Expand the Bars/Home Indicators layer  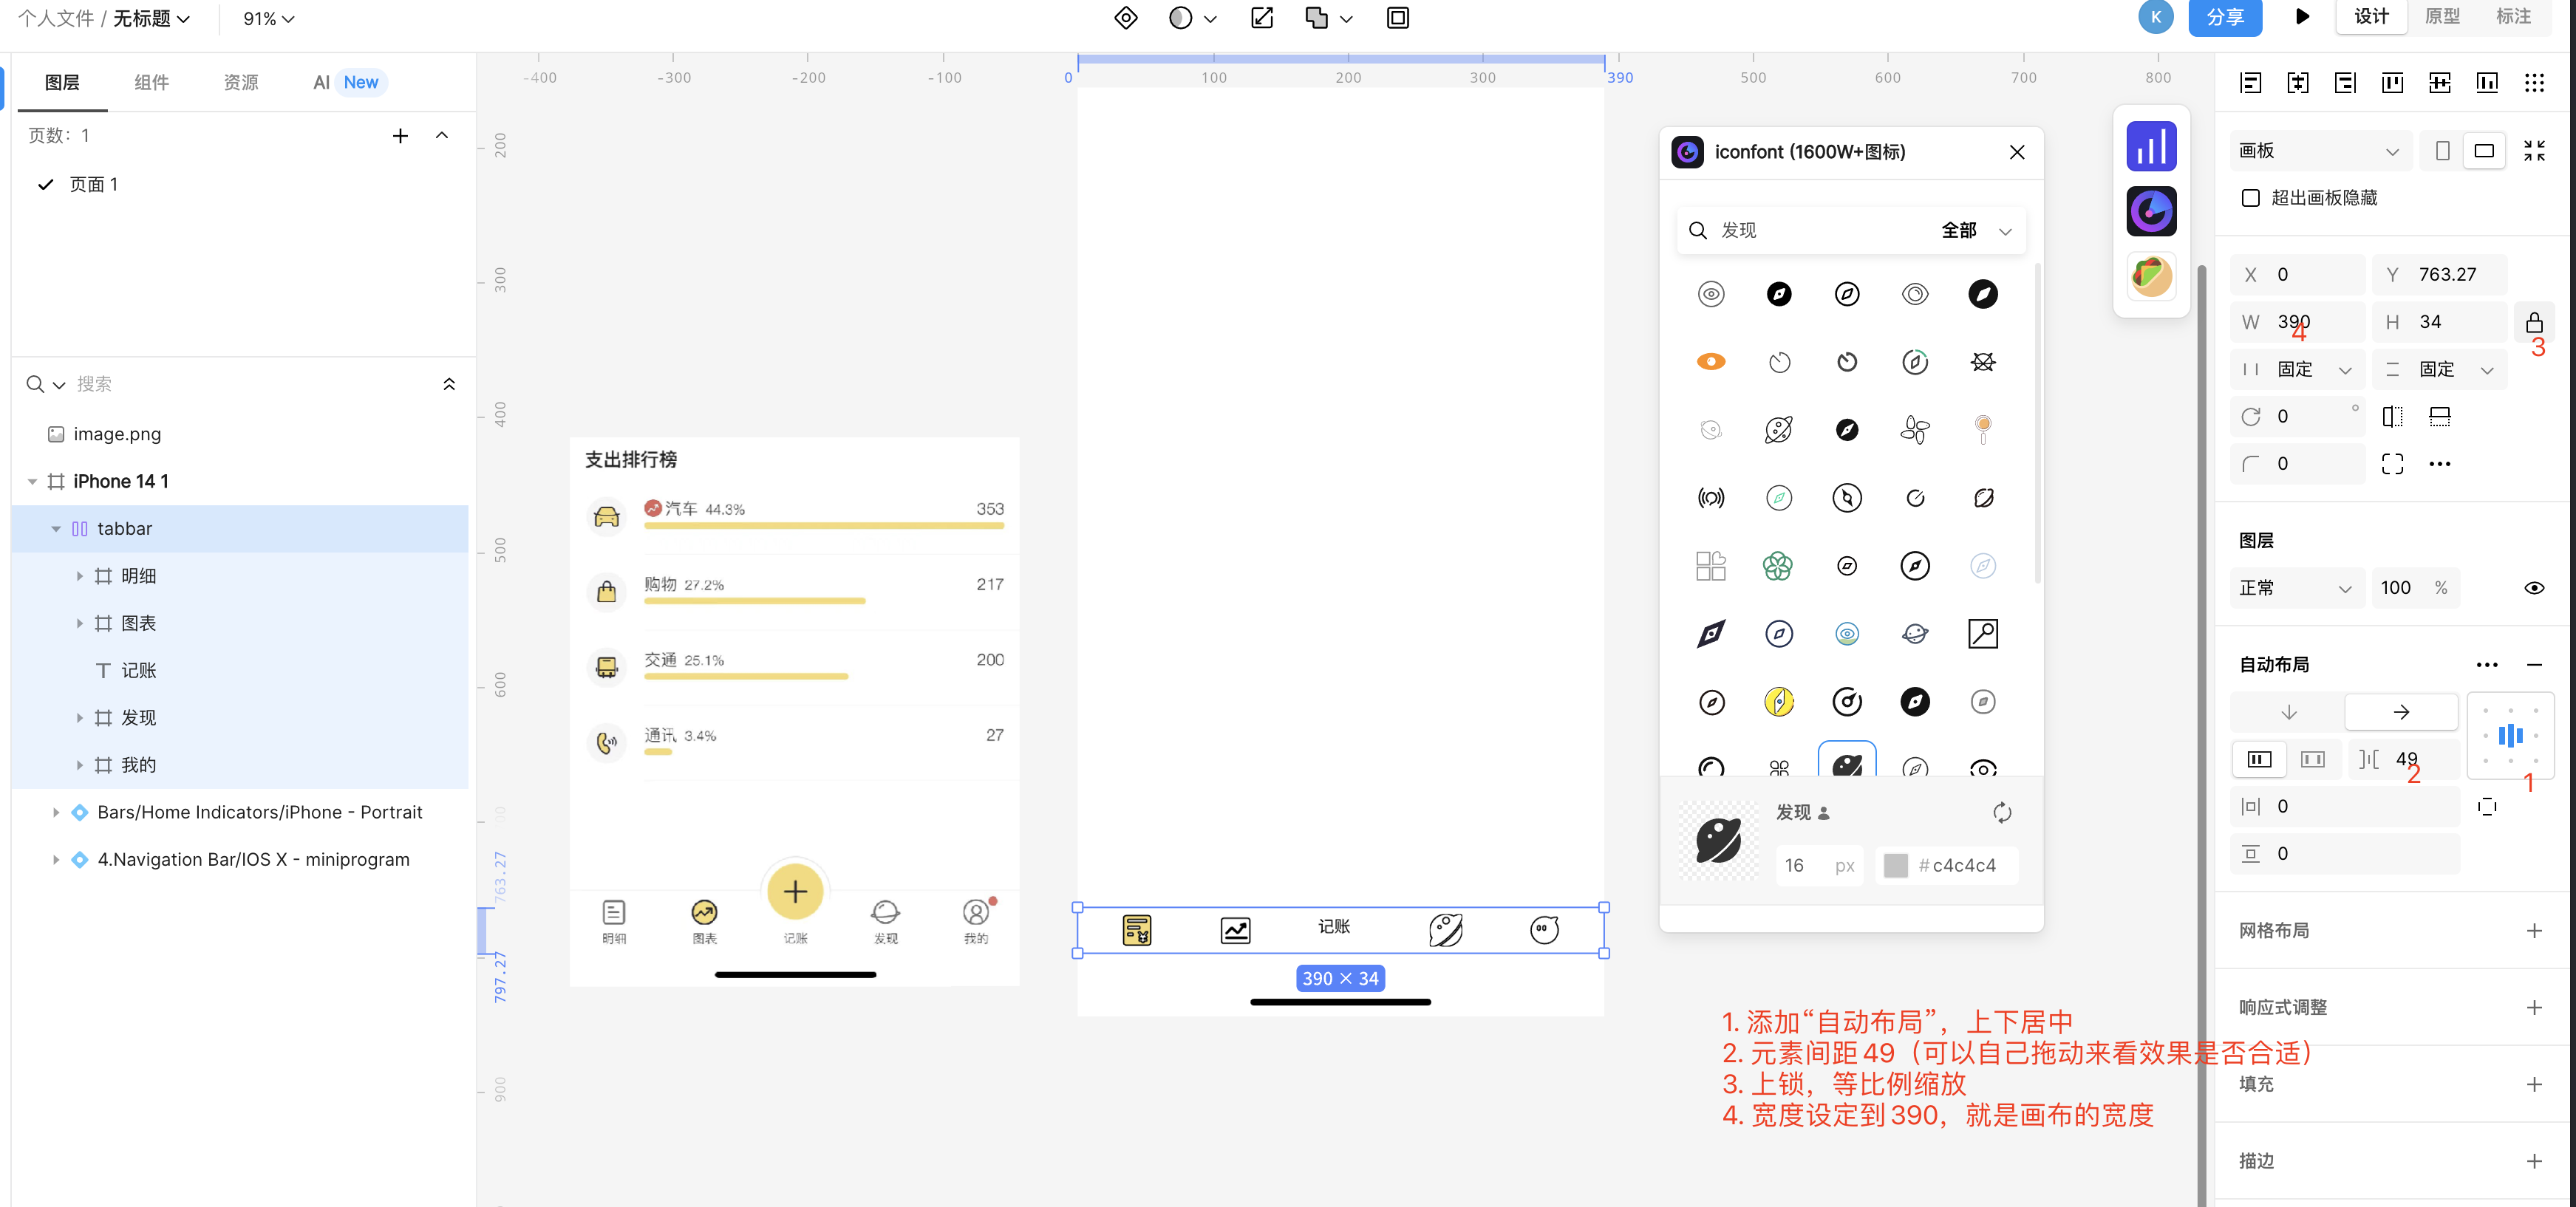pos(56,813)
